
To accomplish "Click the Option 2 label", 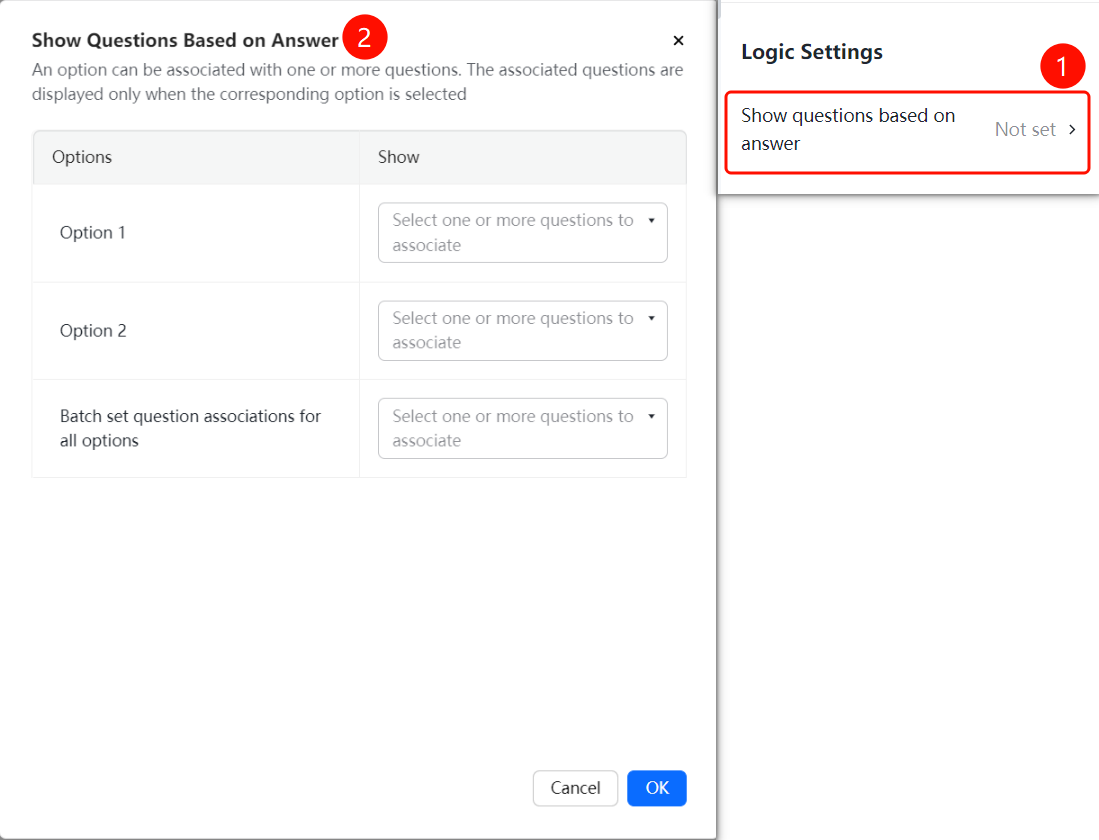I will click(93, 330).
